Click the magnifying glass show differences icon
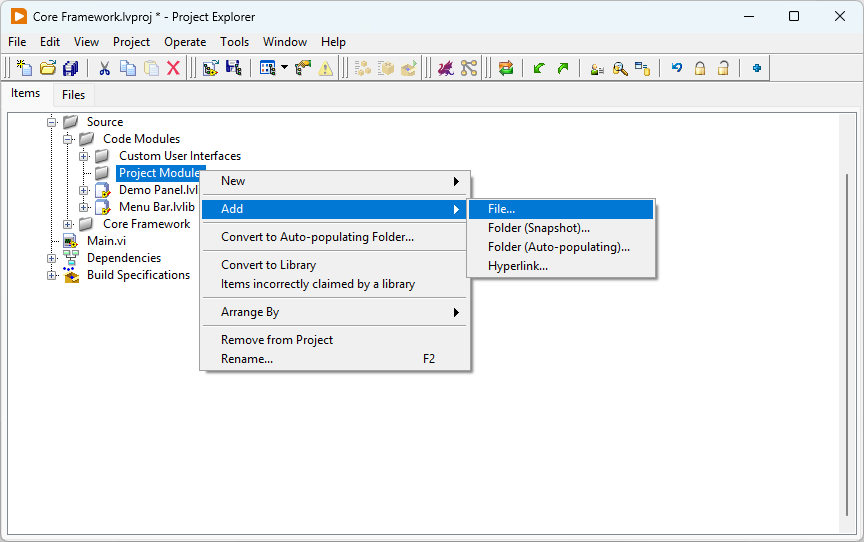This screenshot has width=864, height=542. [x=620, y=69]
